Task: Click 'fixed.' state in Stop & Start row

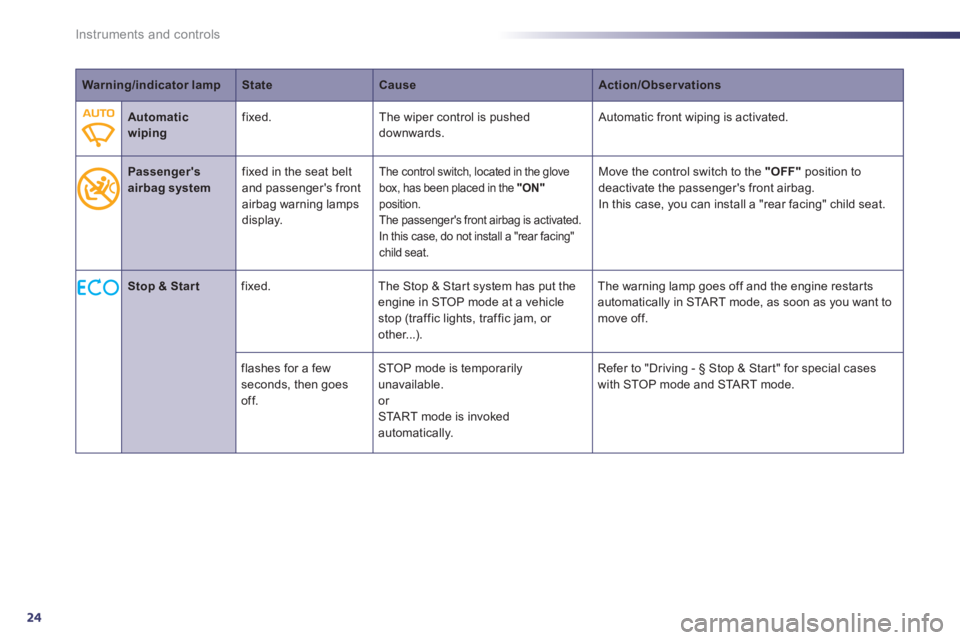Action: (x=255, y=287)
